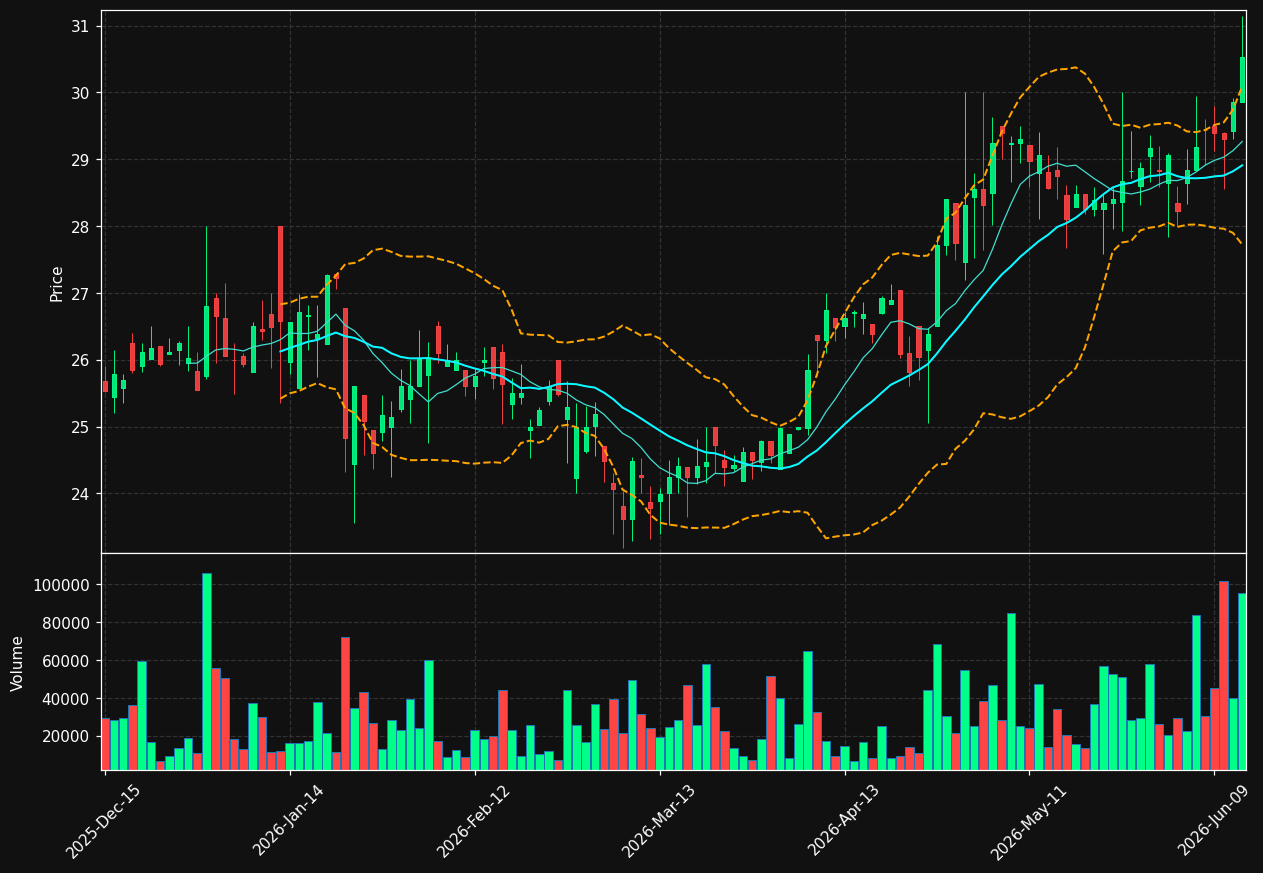The width and height of the screenshot is (1263, 873).
Task: Click the 26 price tick label
Action: coord(80,360)
